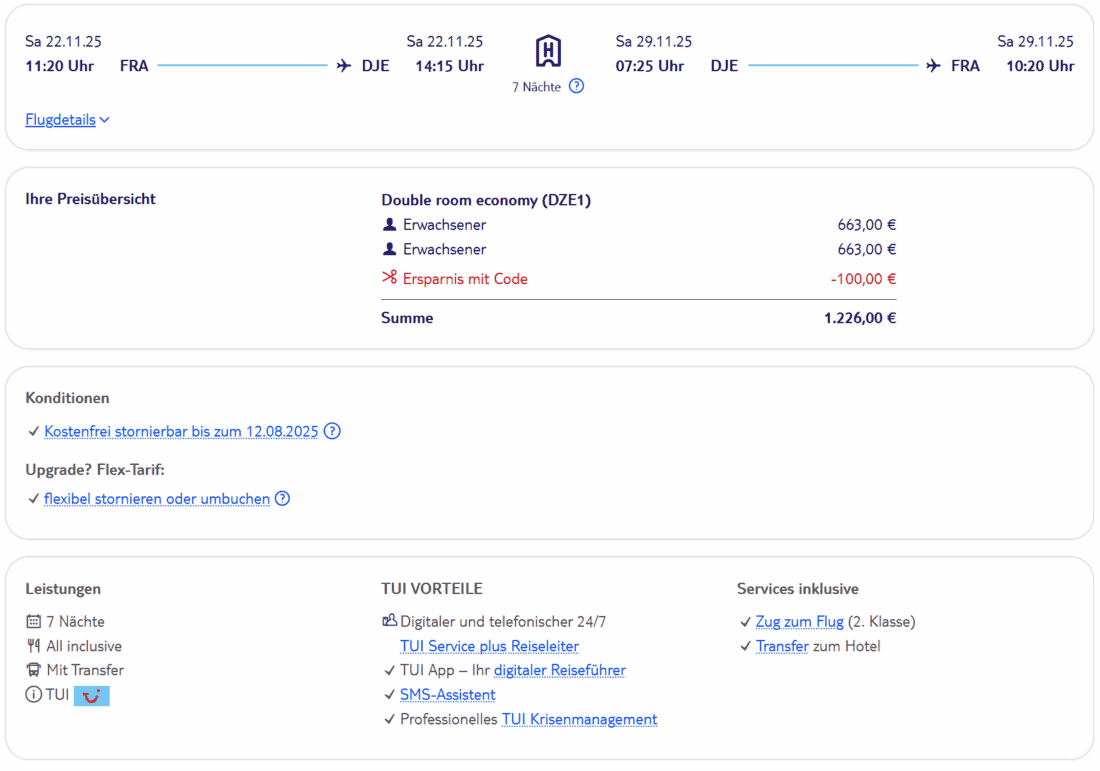Image resolution: width=1100 pixels, height=771 pixels.
Task: Open the digitaler Reiseführer link
Action: (x=559, y=670)
